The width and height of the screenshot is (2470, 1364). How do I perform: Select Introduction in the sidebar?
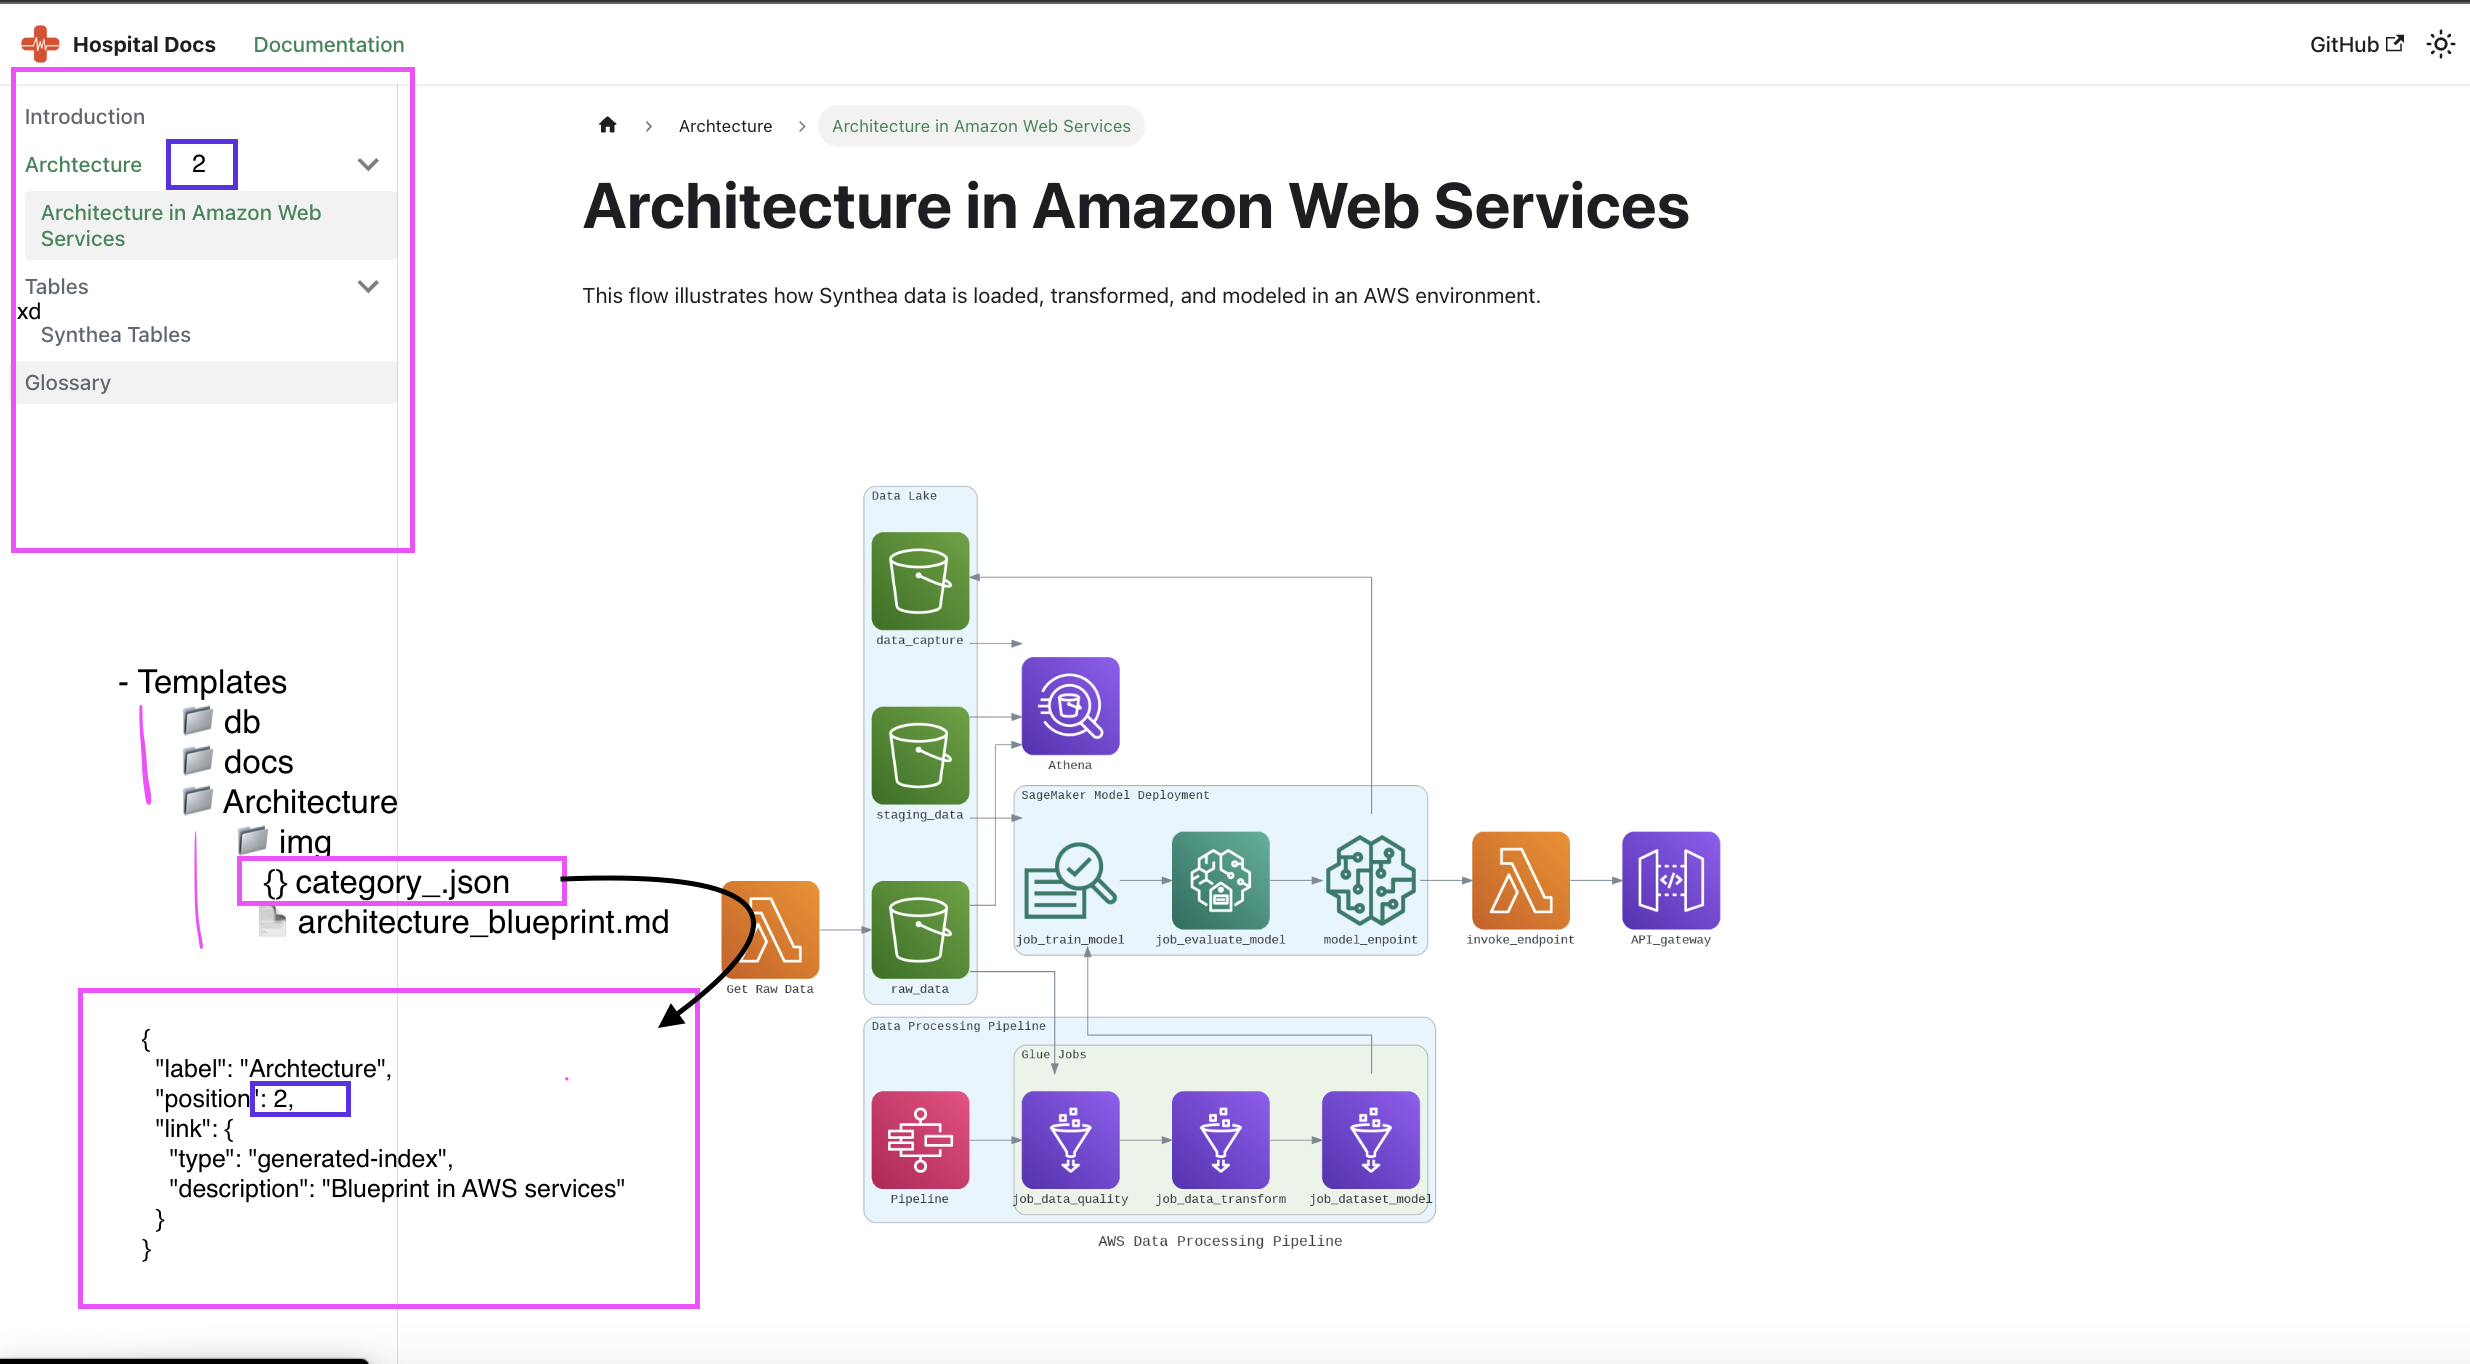pos(85,116)
